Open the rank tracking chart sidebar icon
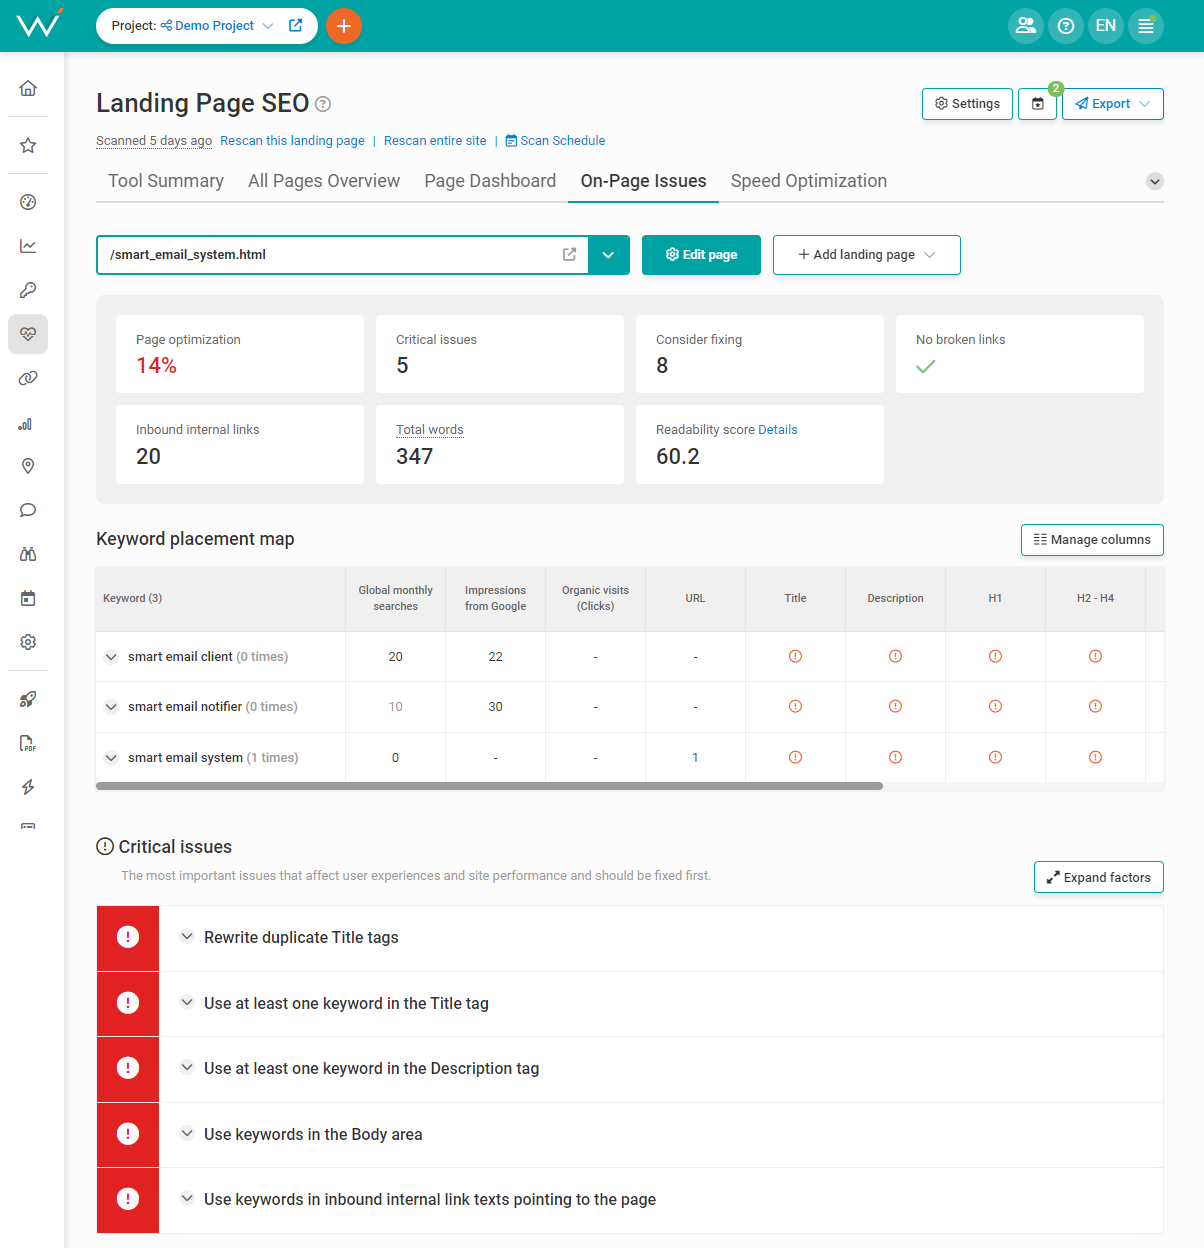1204x1248 pixels. click(28, 246)
